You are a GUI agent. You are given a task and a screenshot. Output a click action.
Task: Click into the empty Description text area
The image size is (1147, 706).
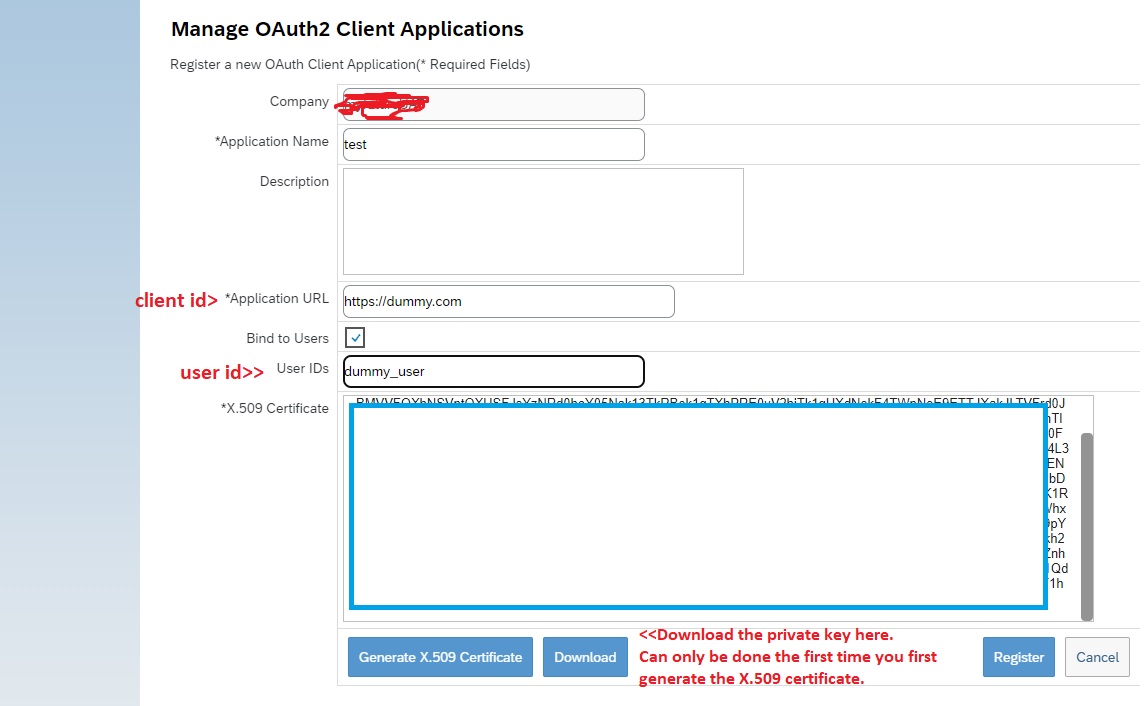click(543, 221)
